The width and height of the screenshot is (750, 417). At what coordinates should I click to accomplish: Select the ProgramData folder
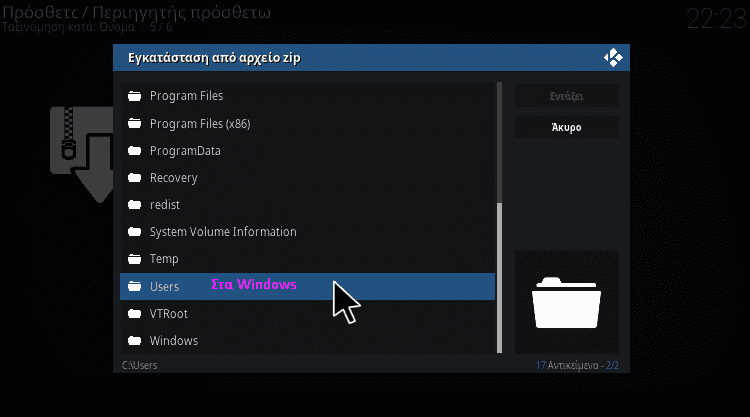[x=308, y=151]
